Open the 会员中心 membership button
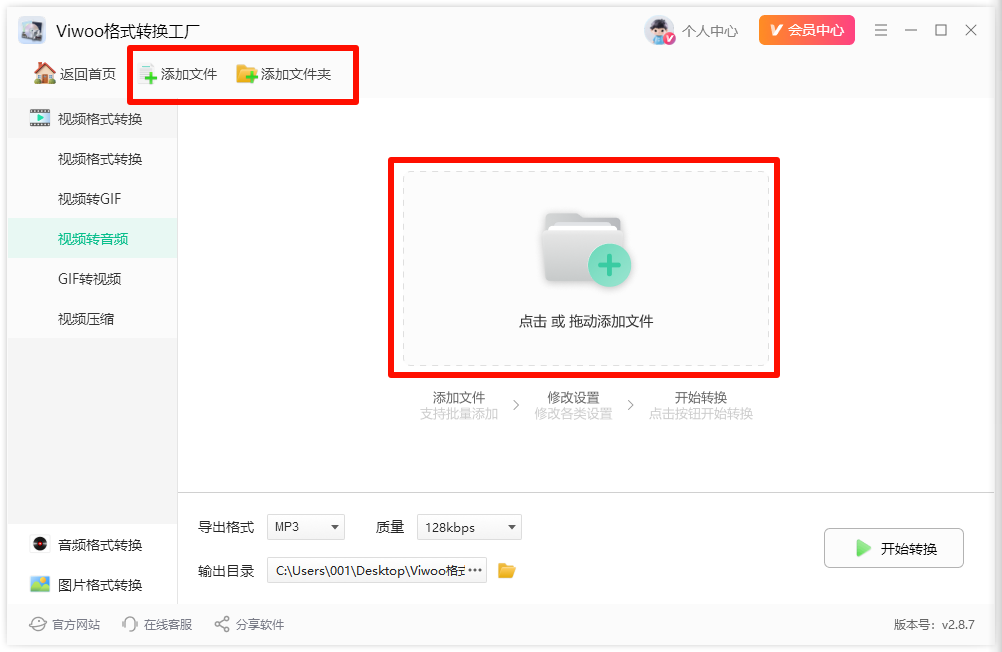Screen dimensions: 1002x652 click(806, 30)
